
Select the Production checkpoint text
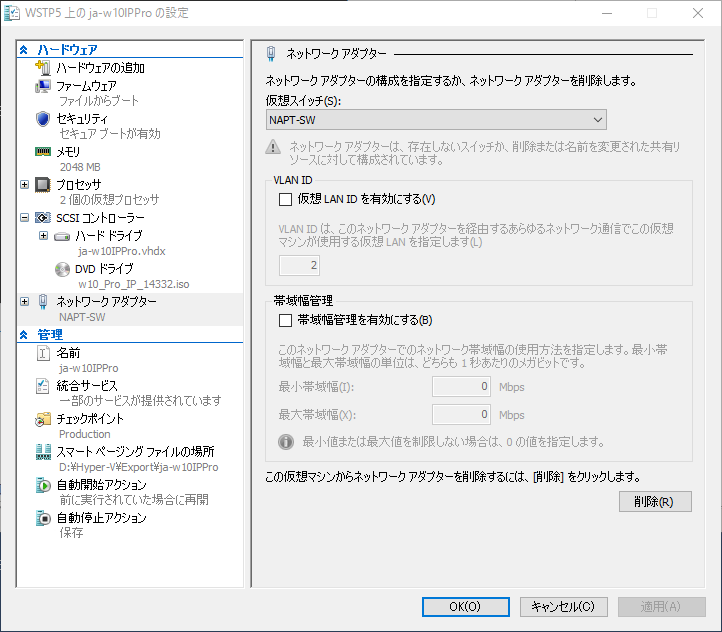pyautogui.click(x=85, y=434)
